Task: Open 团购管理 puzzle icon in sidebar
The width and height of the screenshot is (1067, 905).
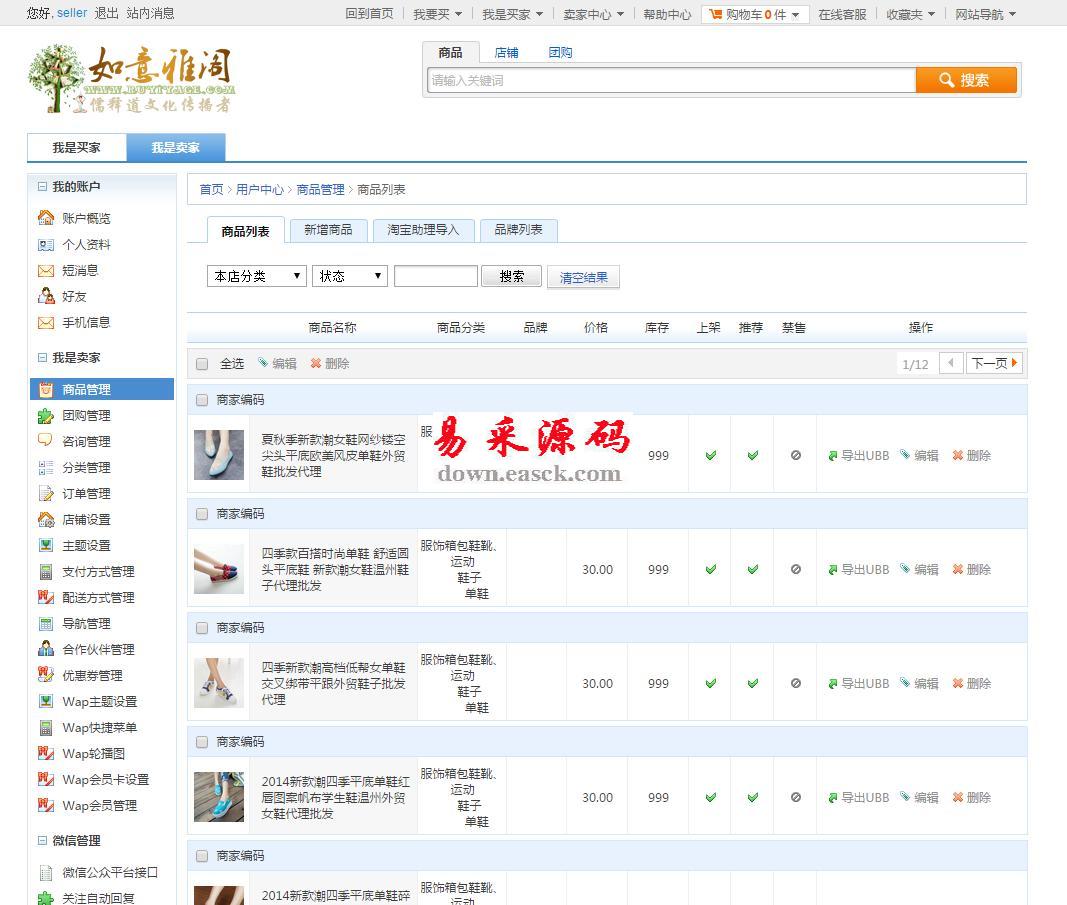Action: click(x=46, y=416)
